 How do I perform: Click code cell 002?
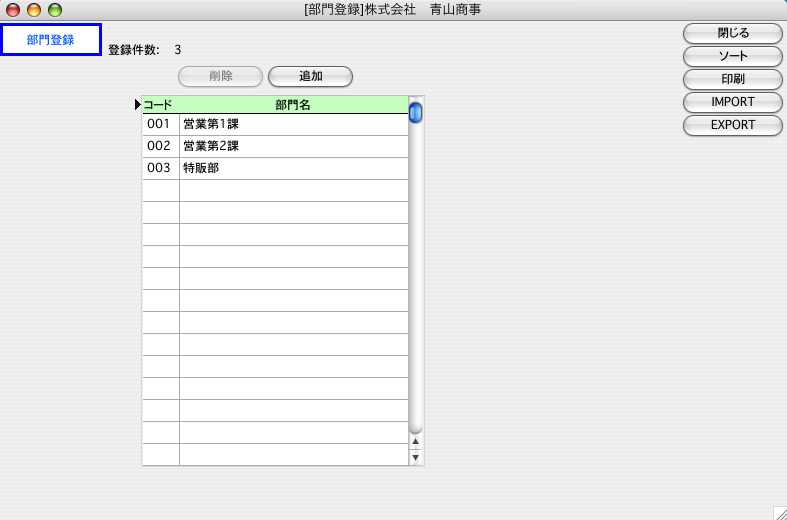click(160, 146)
